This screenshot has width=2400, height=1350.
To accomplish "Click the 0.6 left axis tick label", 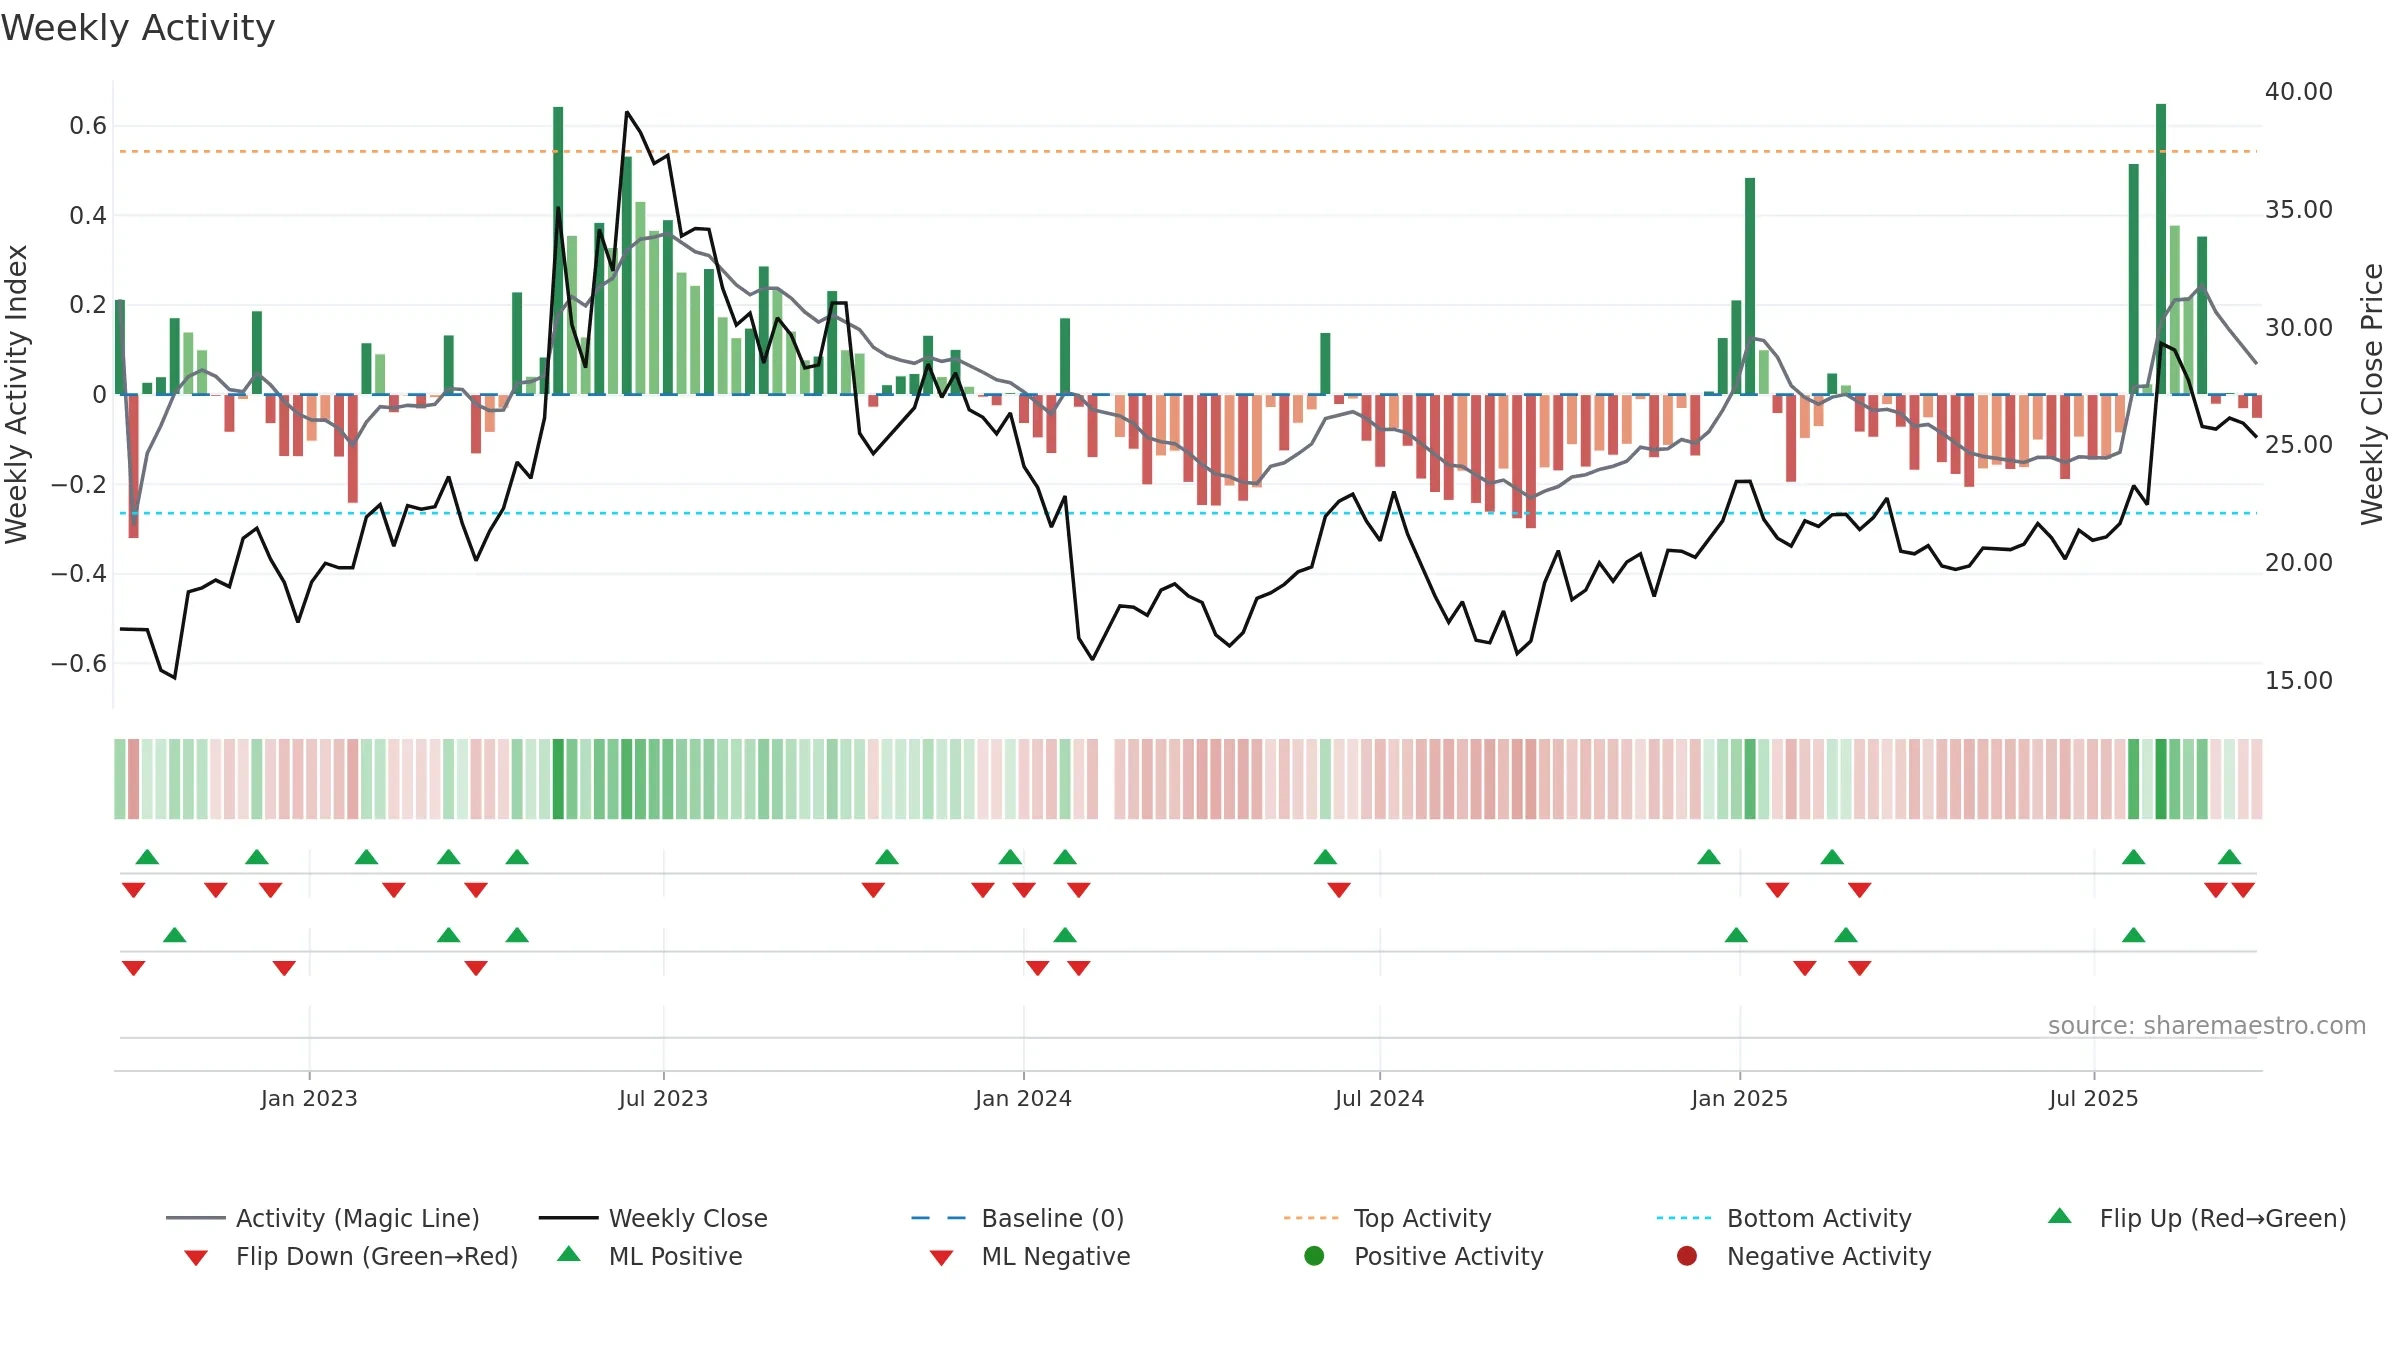I will tap(88, 126).
